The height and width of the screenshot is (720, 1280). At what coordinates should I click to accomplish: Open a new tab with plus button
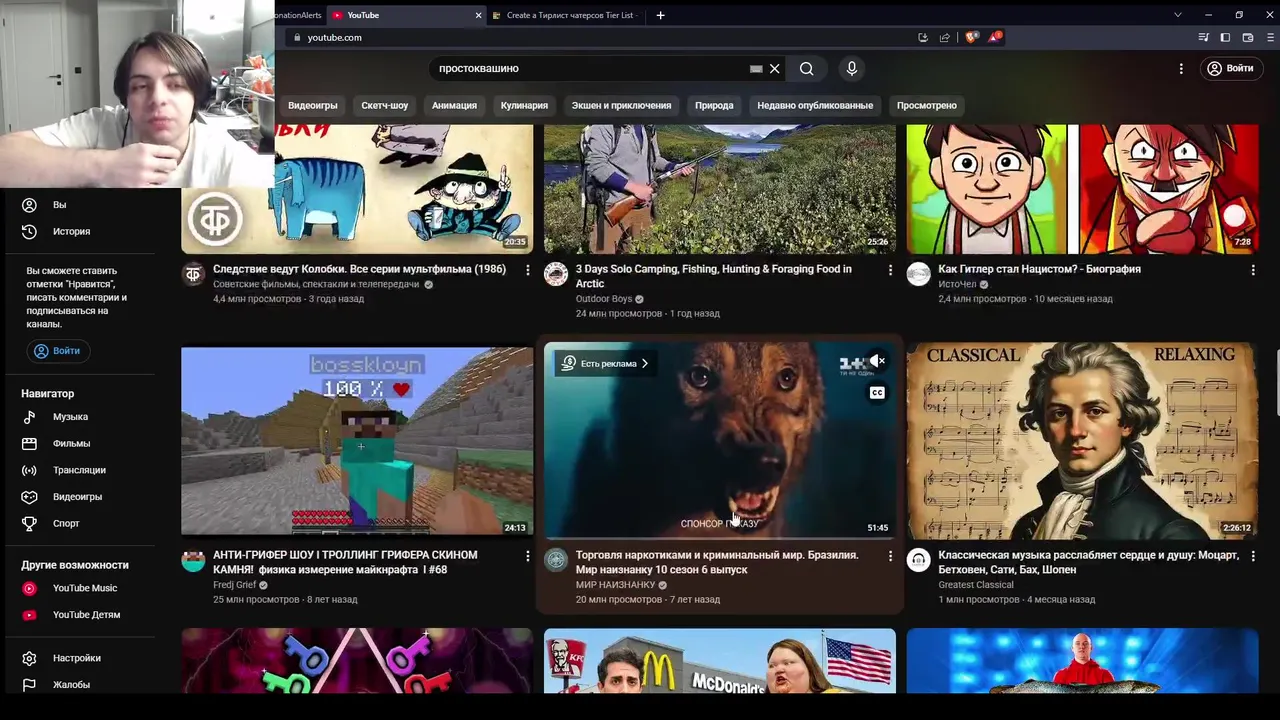pos(660,15)
